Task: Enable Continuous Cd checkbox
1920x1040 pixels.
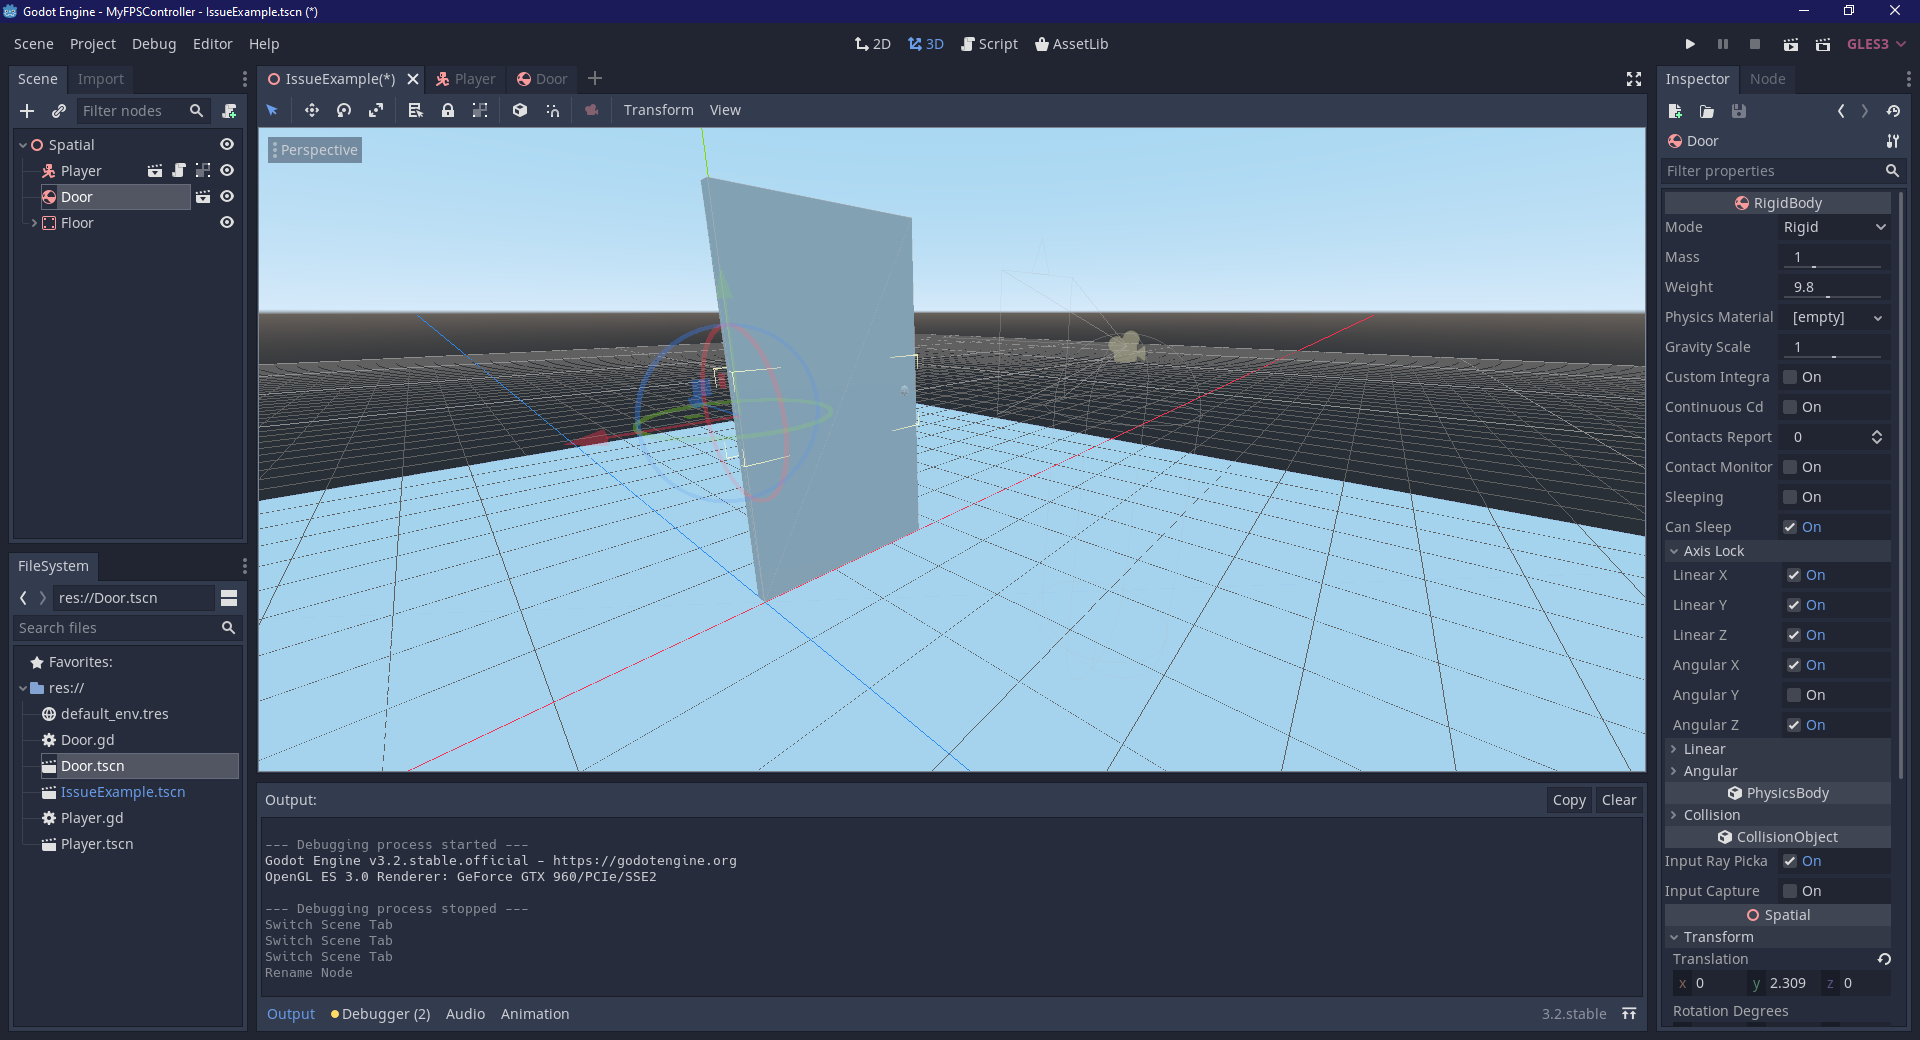Action: point(1790,407)
